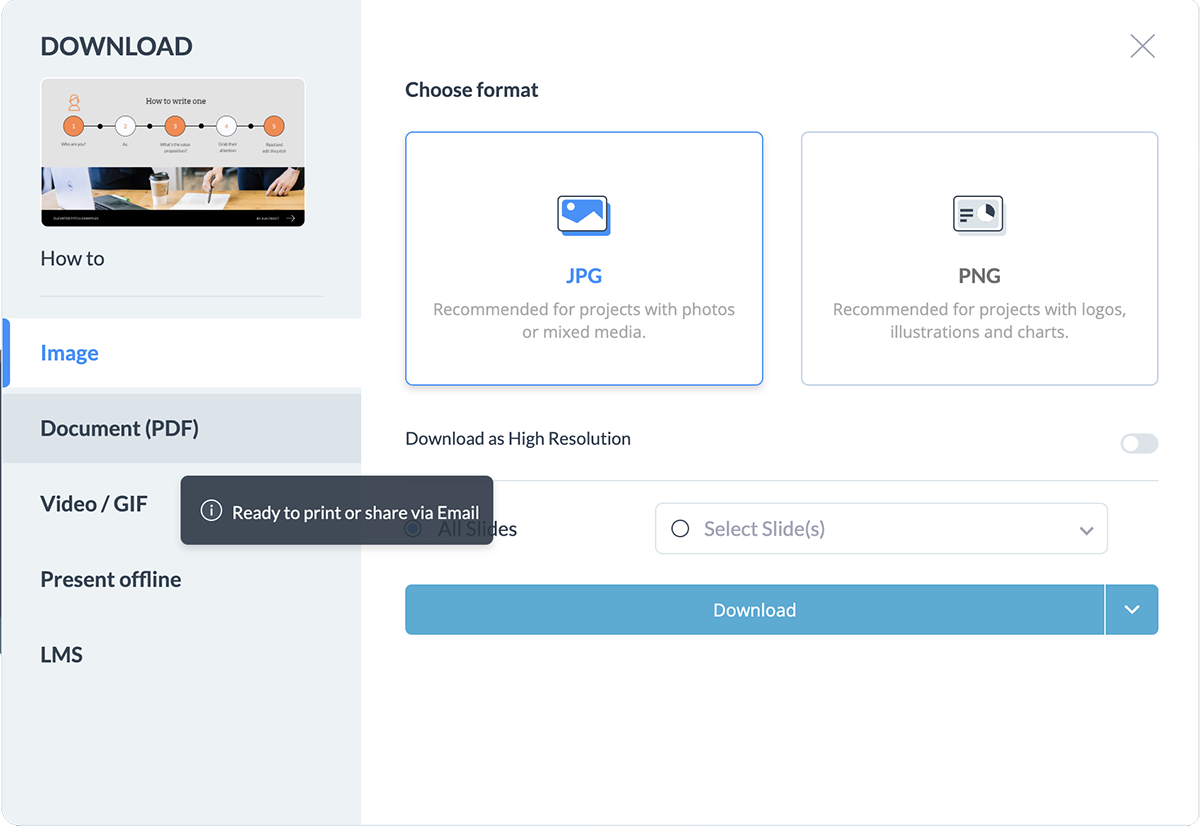Click the slide preview thumbnail
Viewport: 1200px width, 826px height.
point(172,152)
